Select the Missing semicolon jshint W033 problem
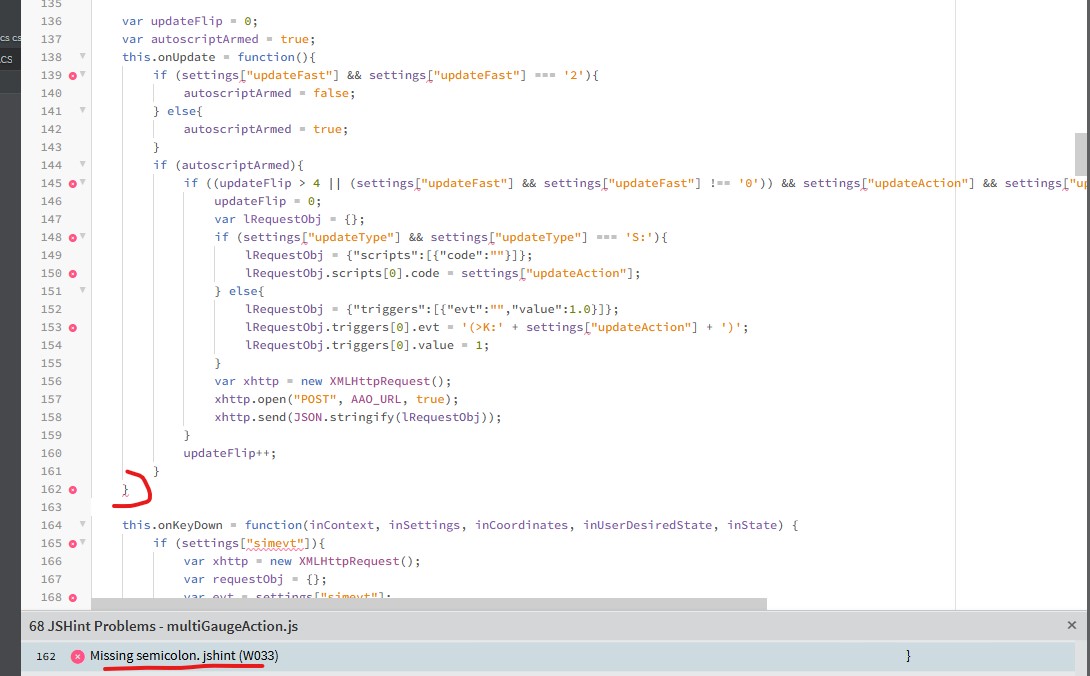 point(548,656)
